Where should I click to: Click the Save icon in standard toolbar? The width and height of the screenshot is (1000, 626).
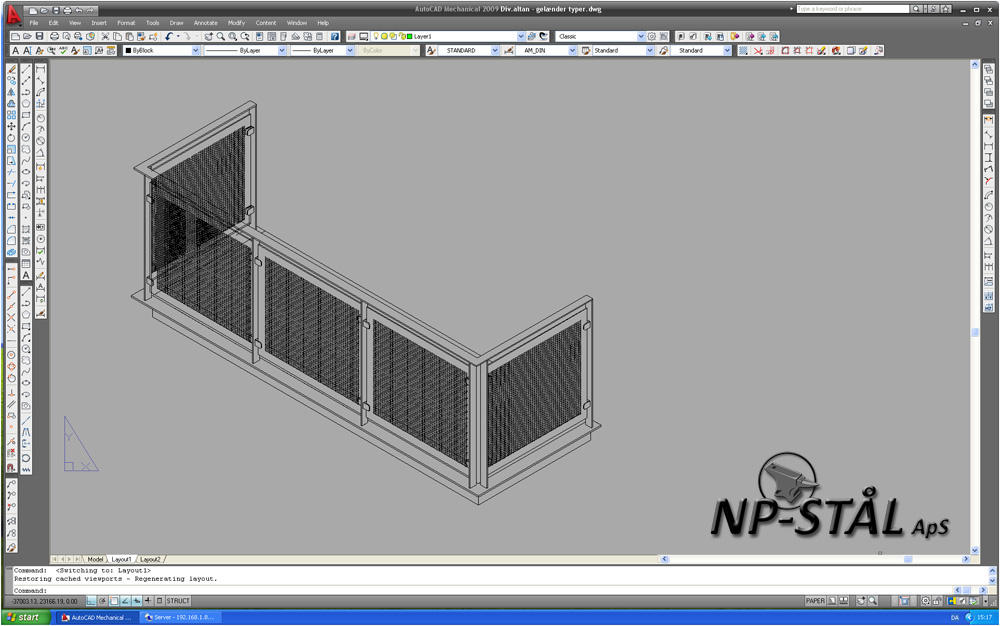[40, 36]
